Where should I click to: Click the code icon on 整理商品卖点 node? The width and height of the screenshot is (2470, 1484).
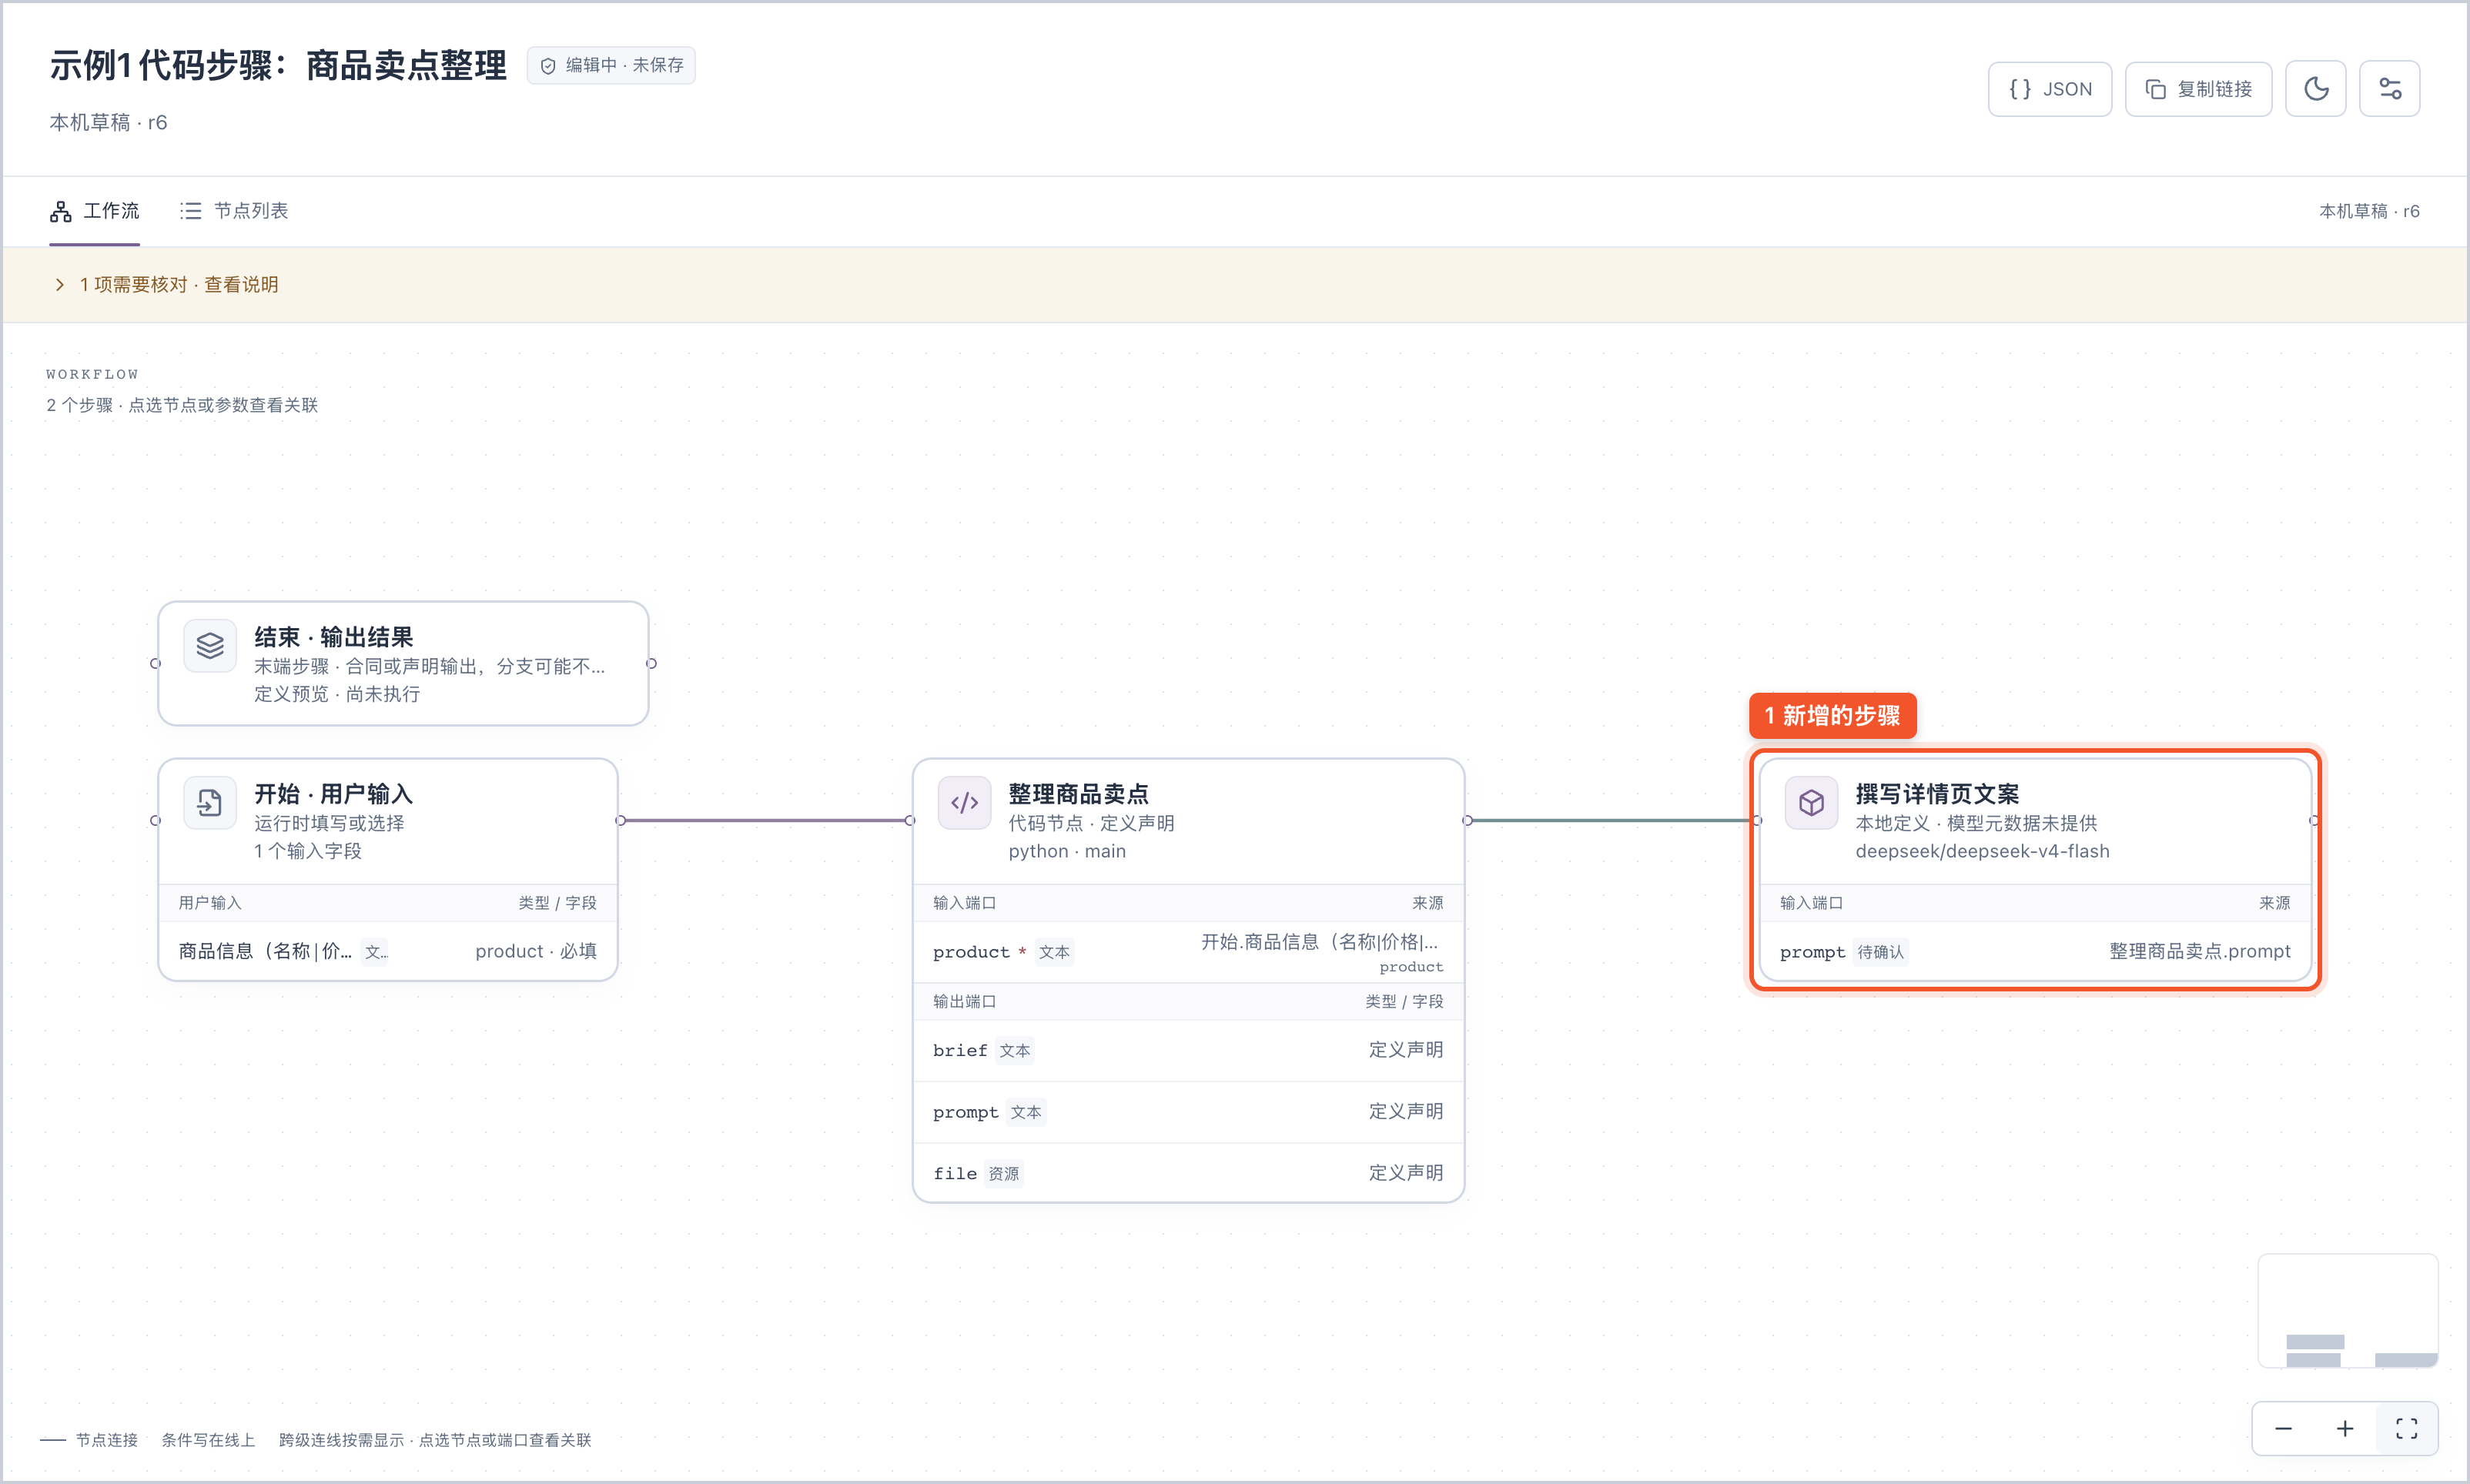tap(964, 802)
